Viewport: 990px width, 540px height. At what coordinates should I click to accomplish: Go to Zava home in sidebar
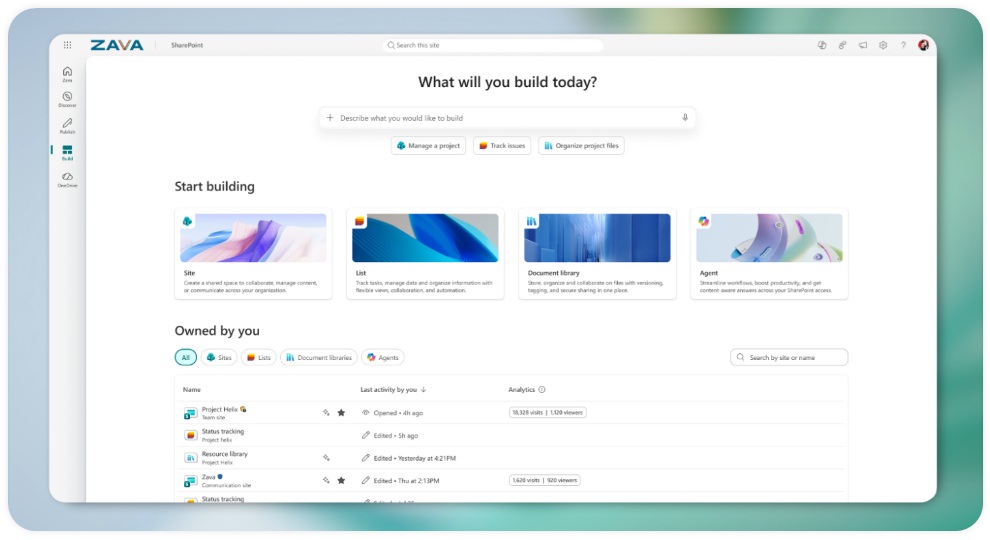tap(68, 74)
